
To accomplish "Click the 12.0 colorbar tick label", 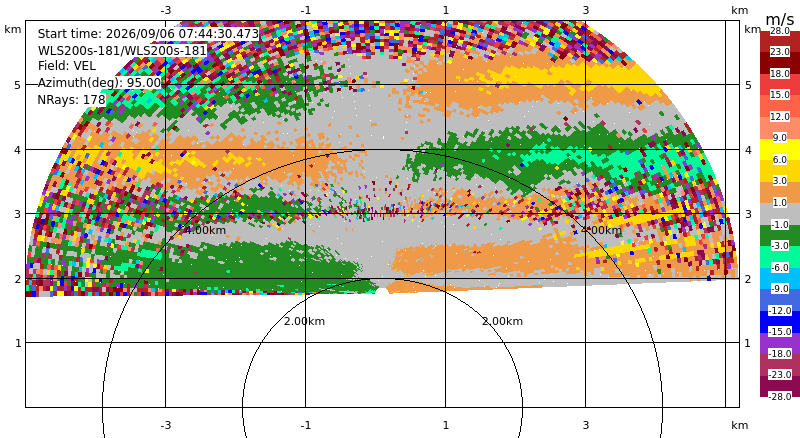I will [780, 117].
